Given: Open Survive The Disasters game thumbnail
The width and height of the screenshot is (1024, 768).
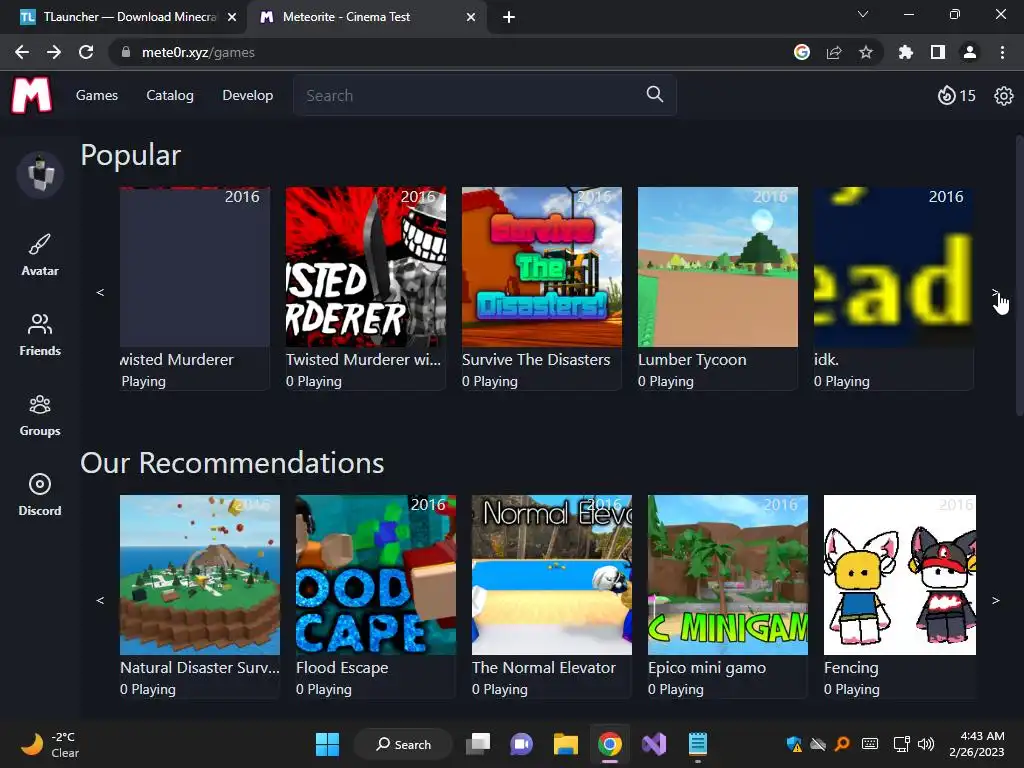Looking at the screenshot, I should tap(542, 267).
